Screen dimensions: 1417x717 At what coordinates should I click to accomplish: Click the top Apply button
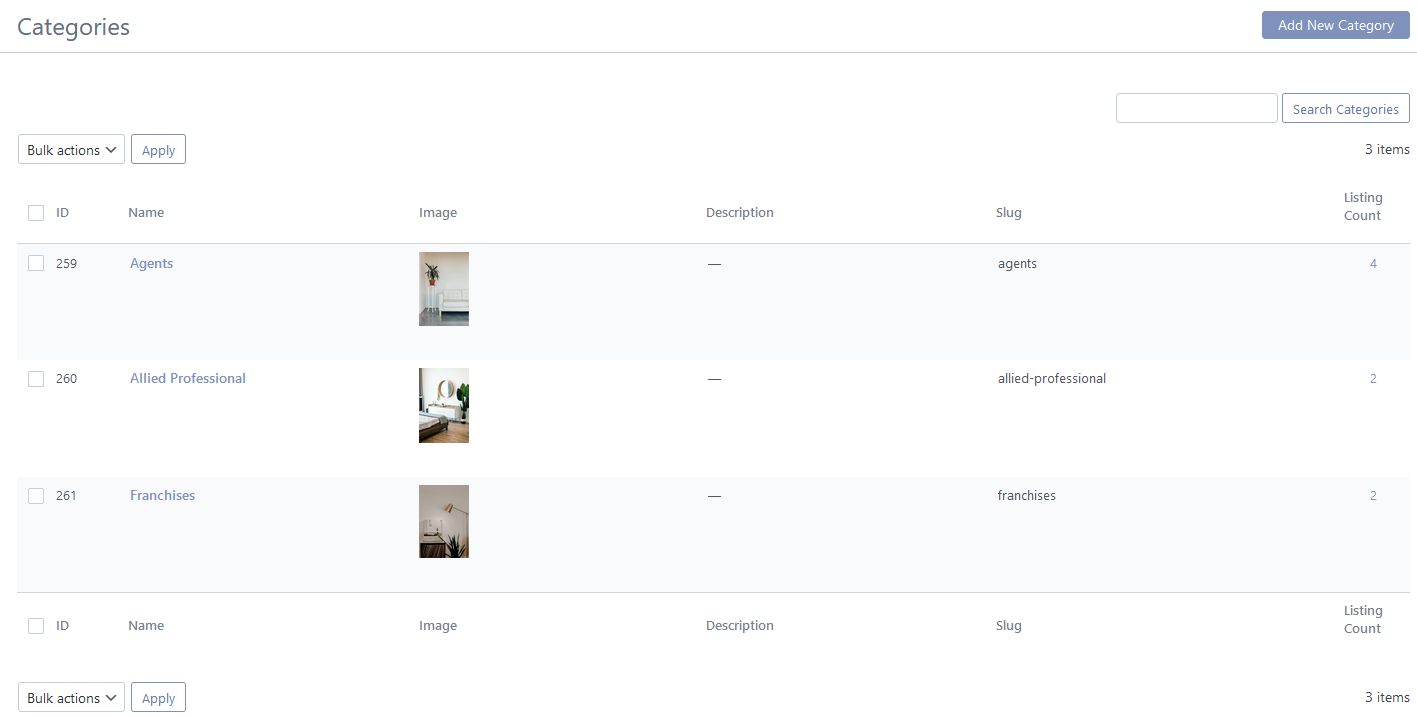point(158,150)
